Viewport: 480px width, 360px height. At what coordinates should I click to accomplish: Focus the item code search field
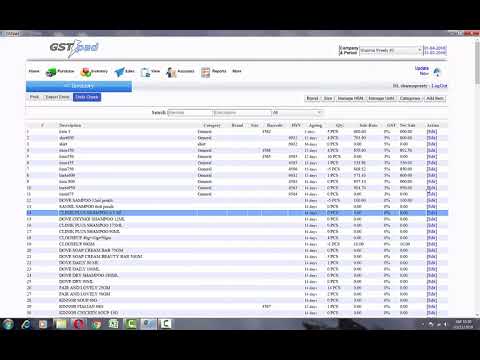point(190,113)
